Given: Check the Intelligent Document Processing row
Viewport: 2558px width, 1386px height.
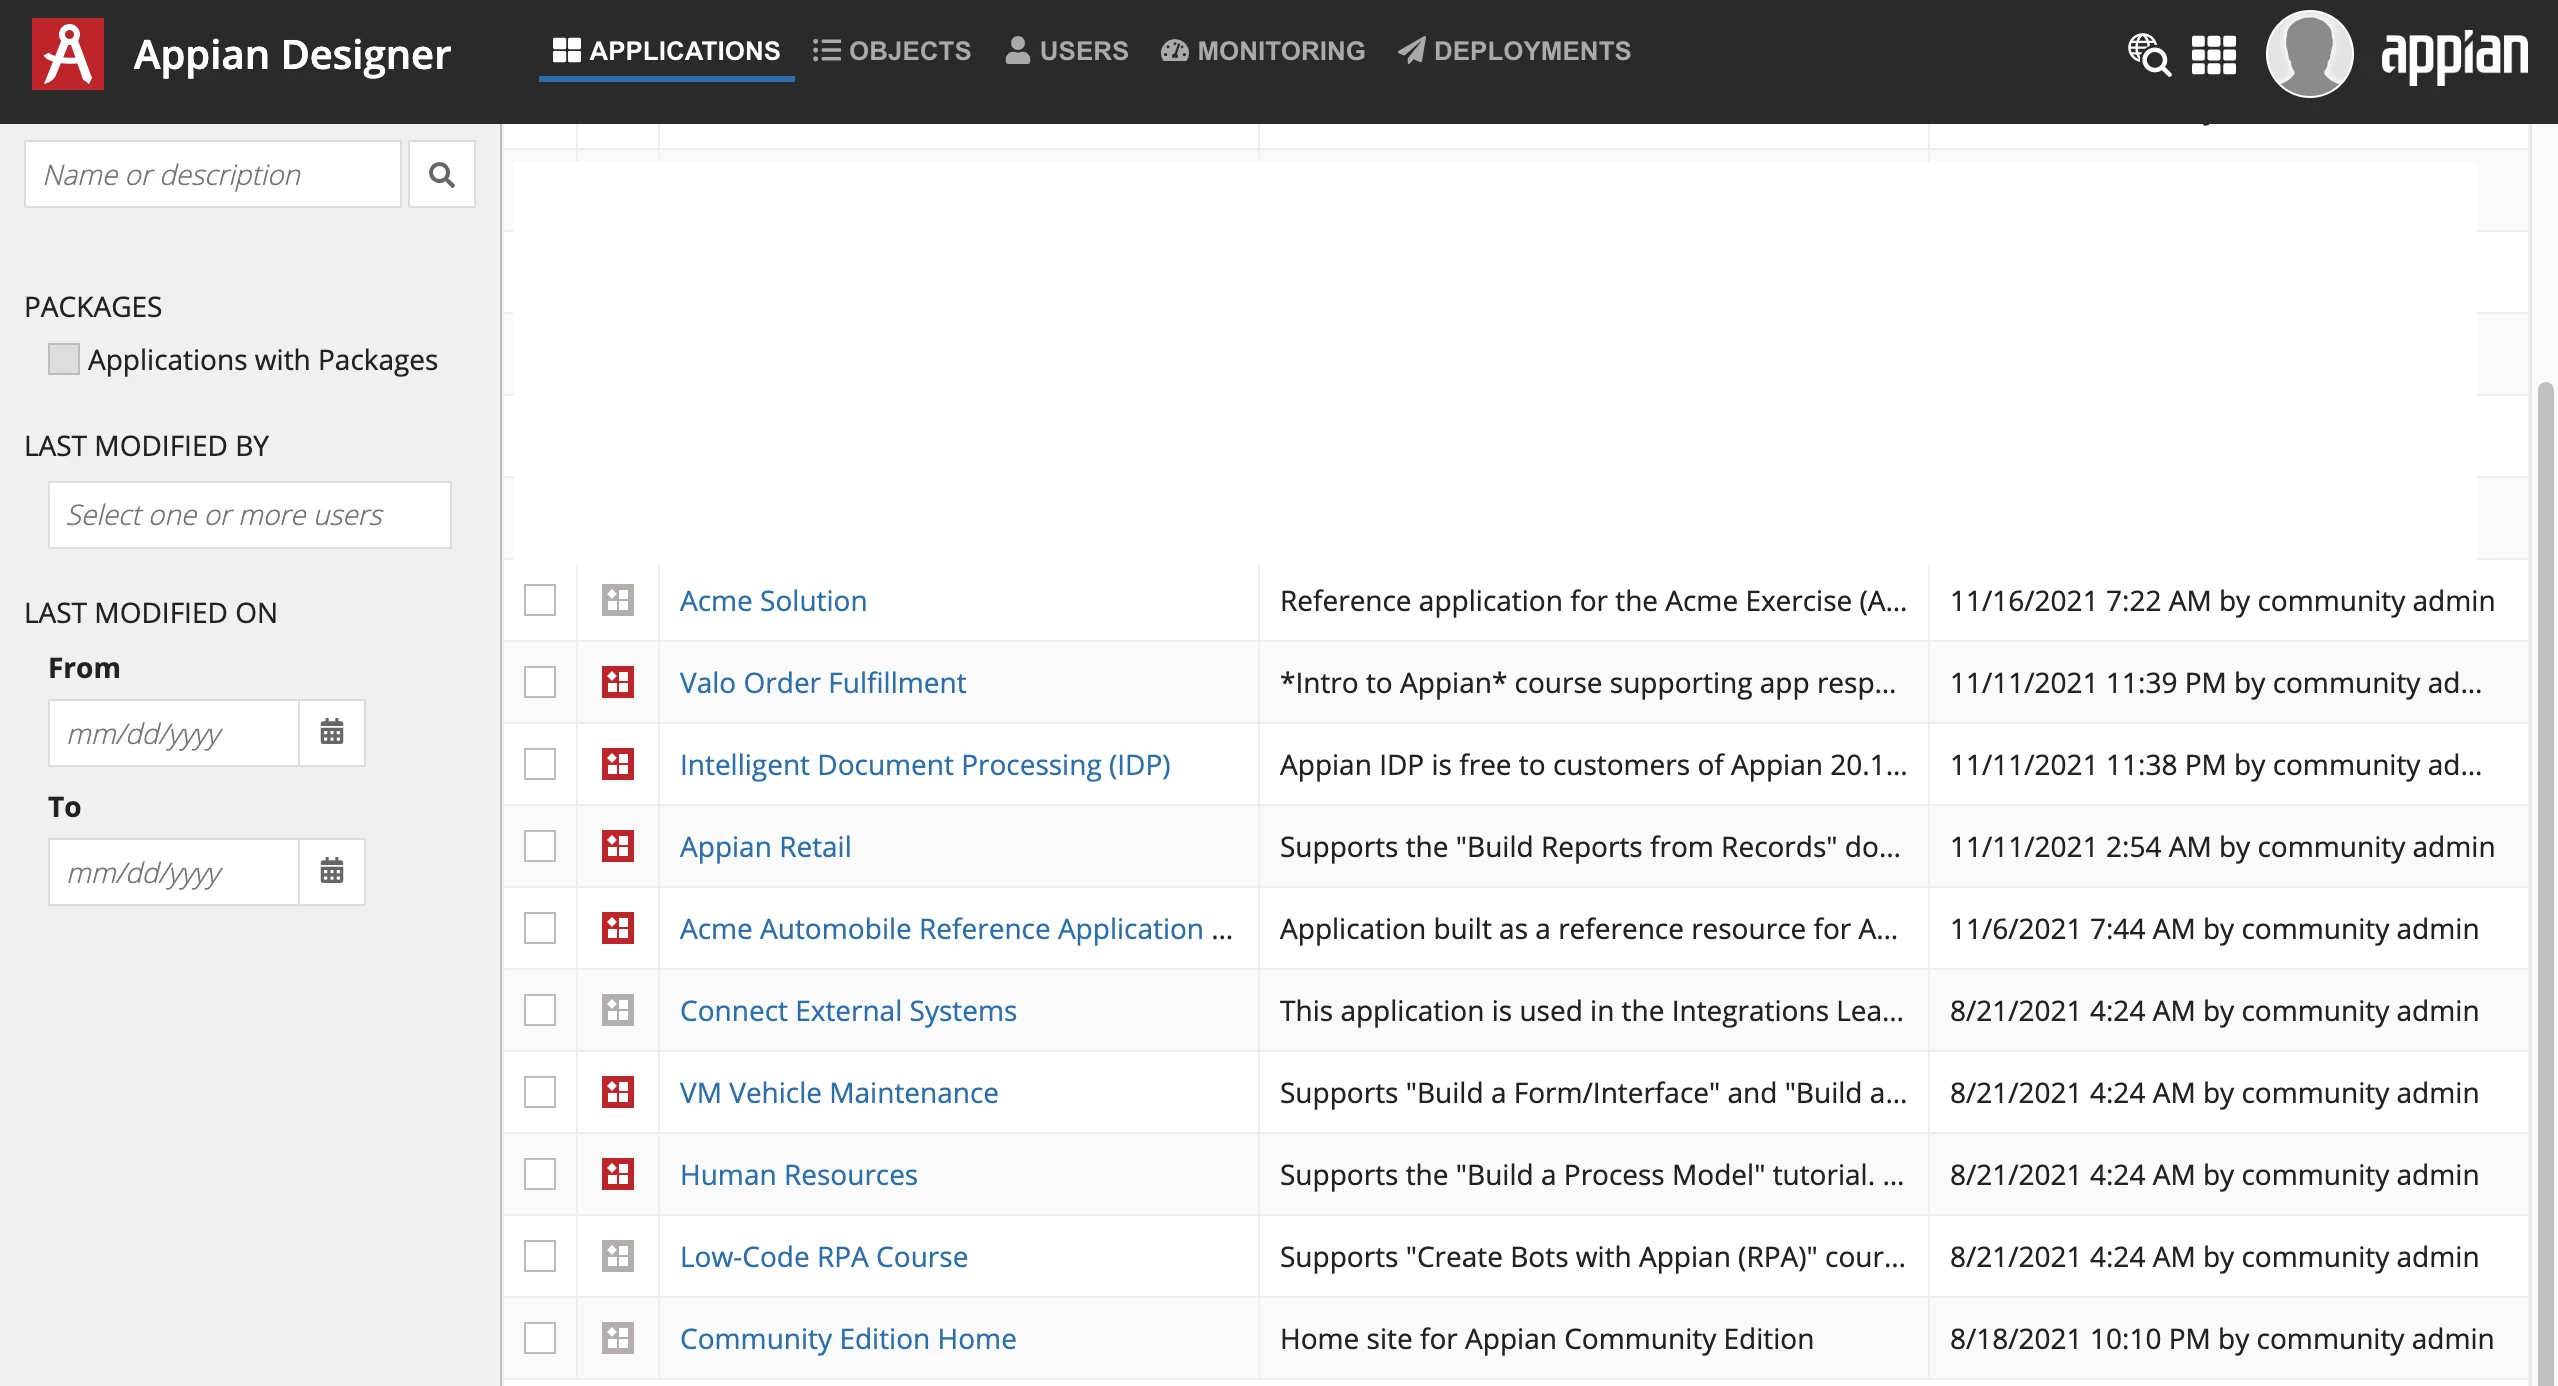Looking at the screenshot, I should tap(540, 764).
